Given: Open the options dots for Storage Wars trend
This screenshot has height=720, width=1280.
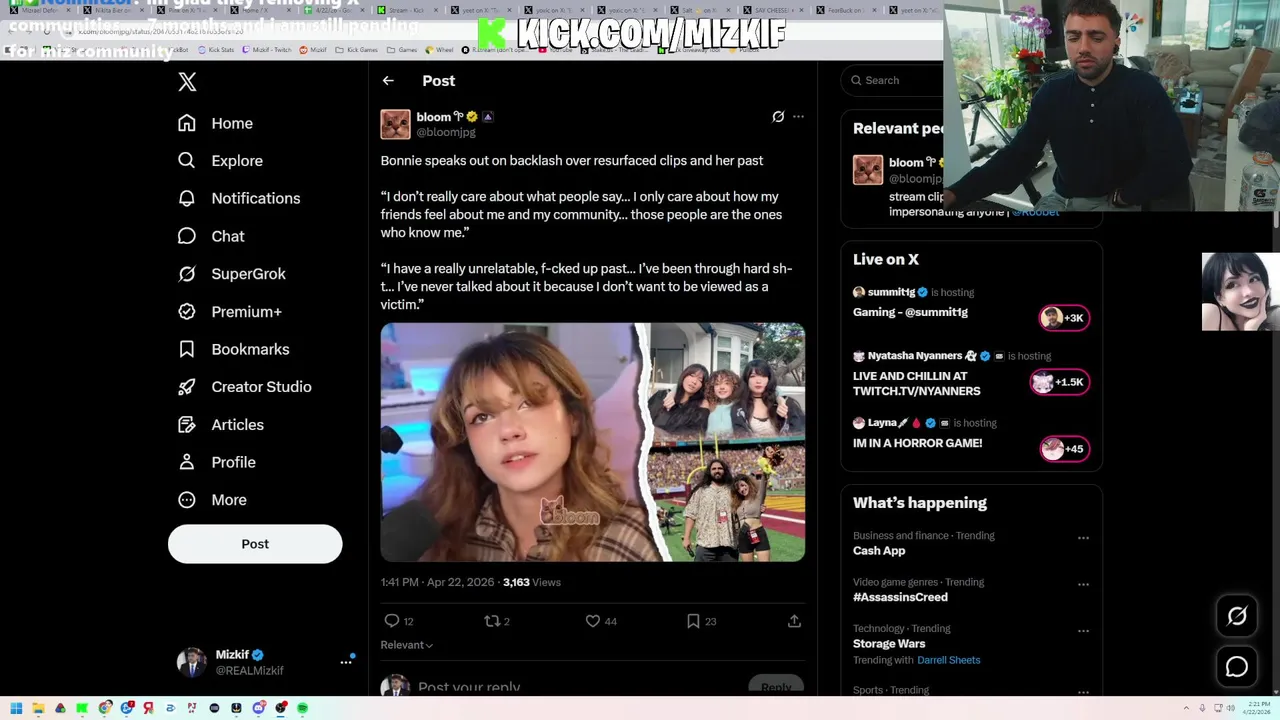Looking at the screenshot, I should (1083, 631).
